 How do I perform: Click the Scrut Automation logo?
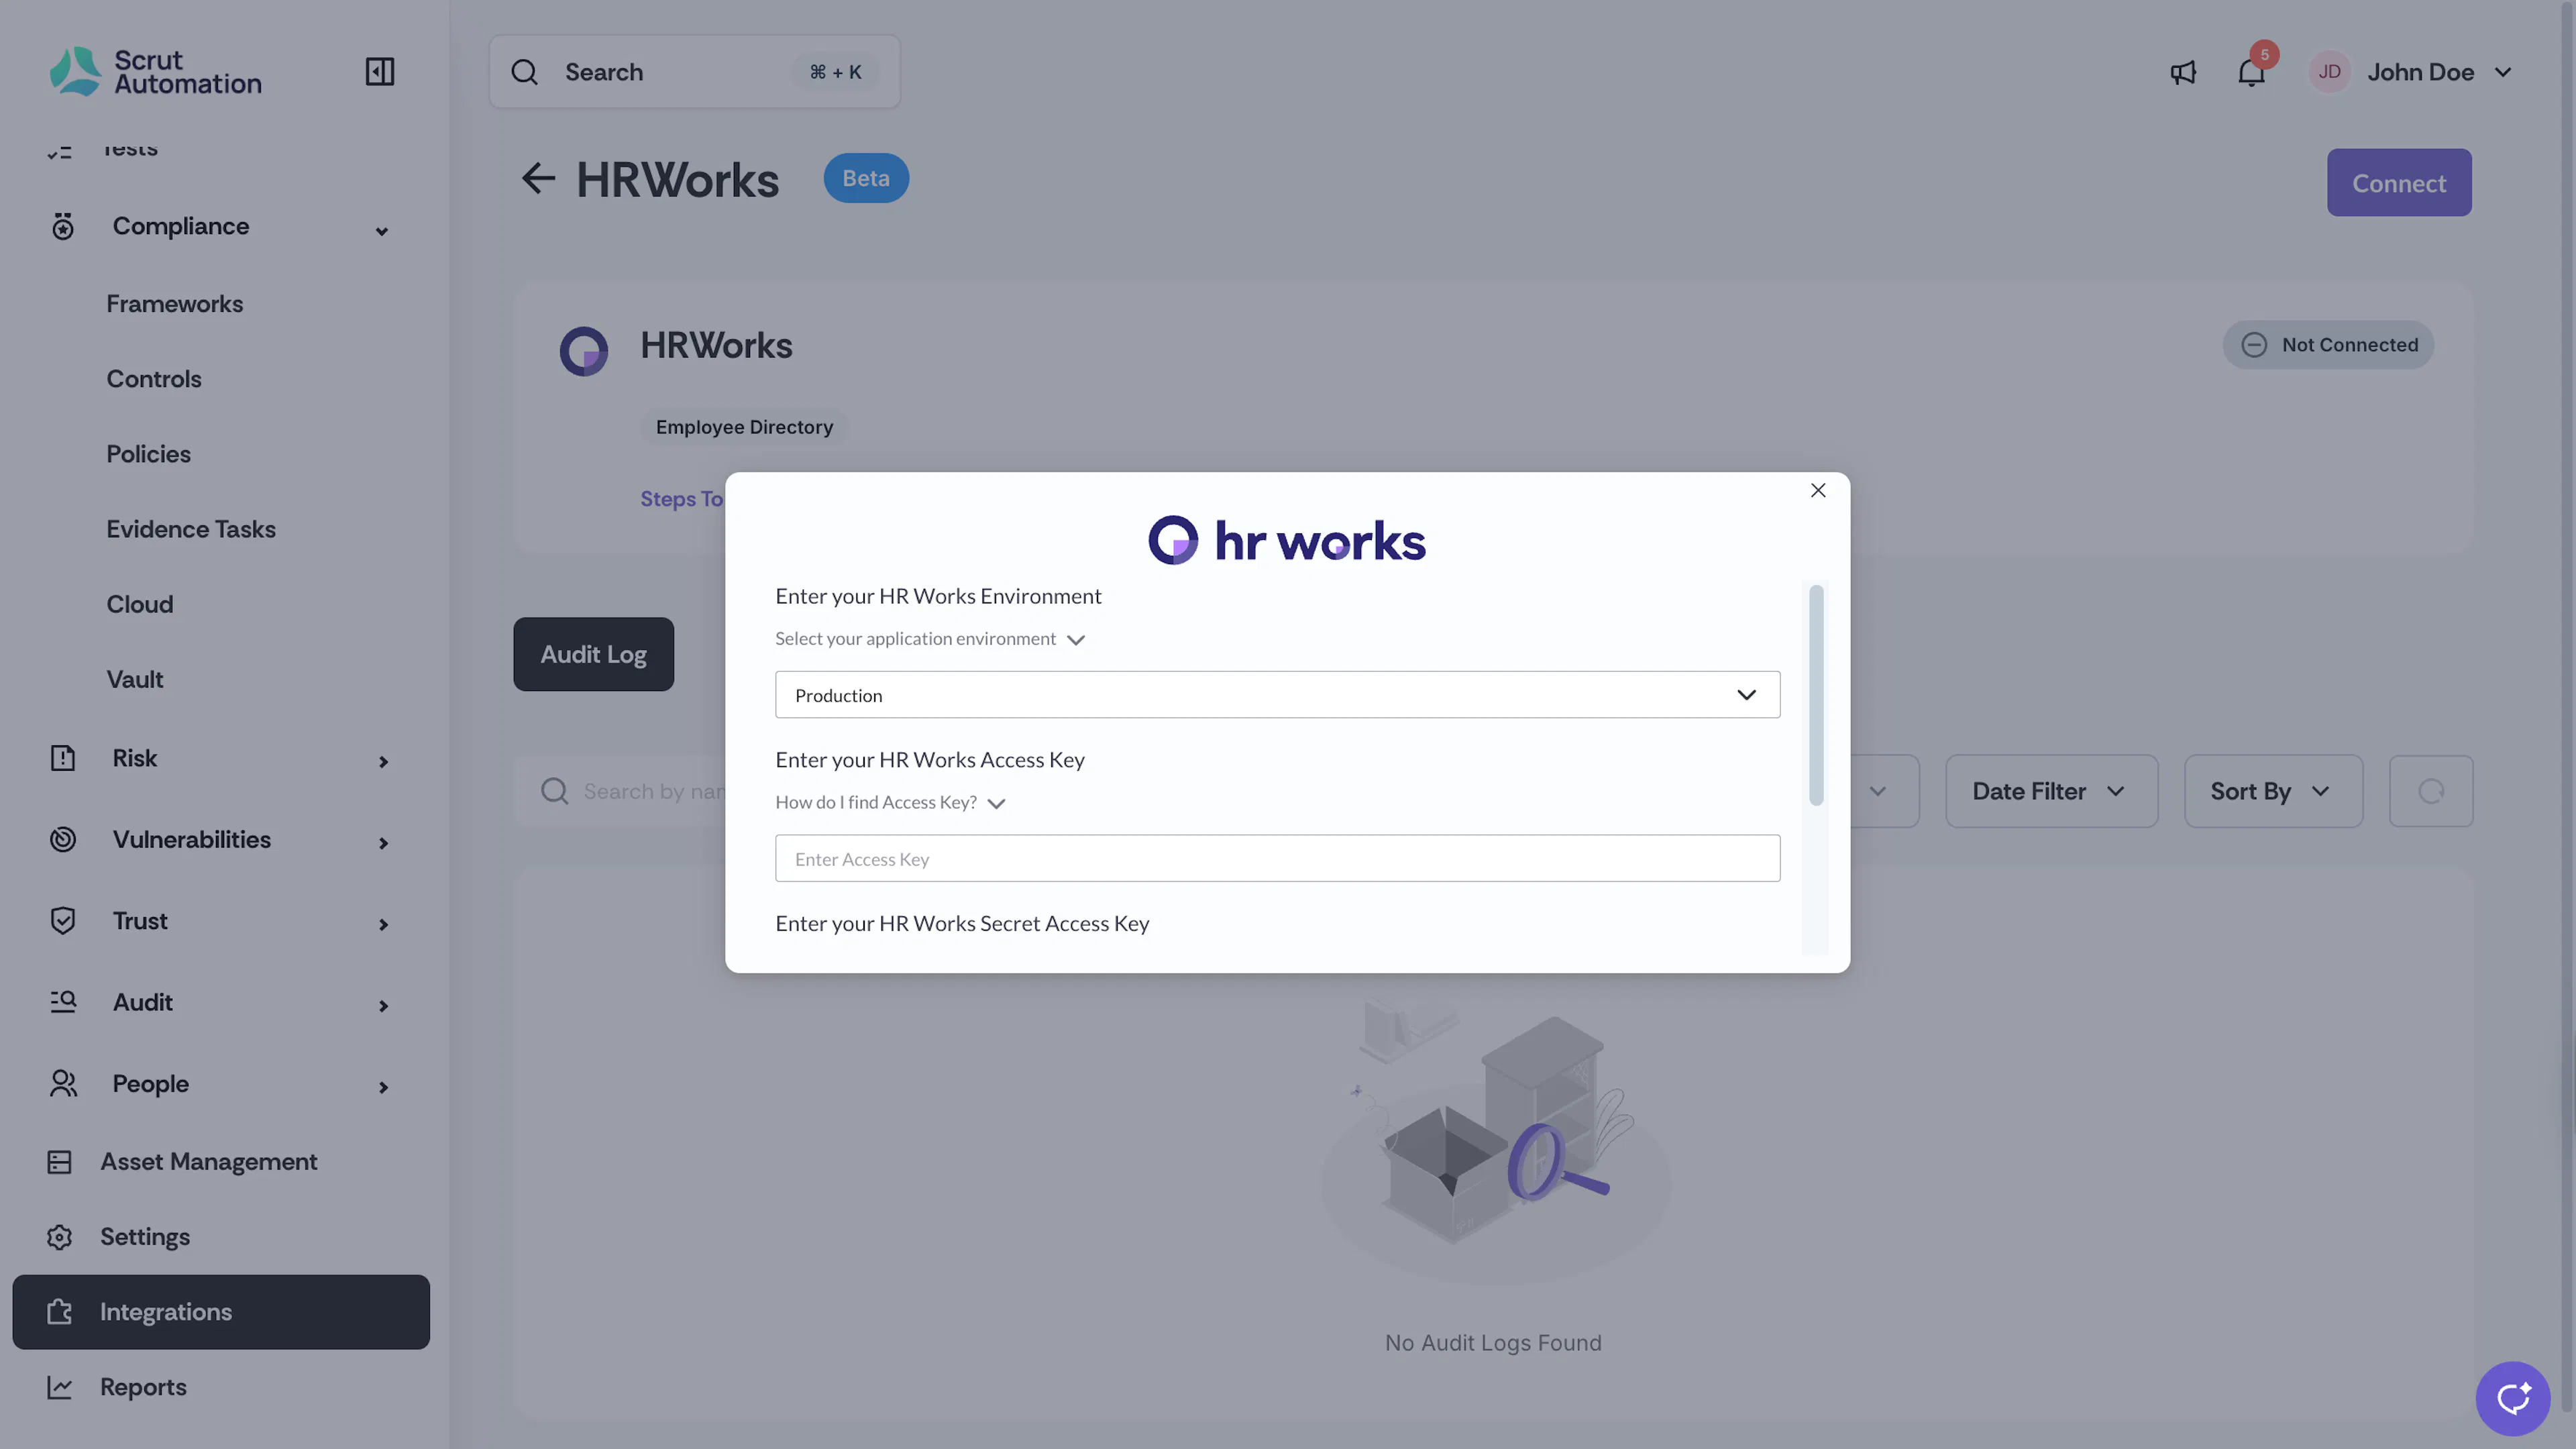click(x=156, y=72)
